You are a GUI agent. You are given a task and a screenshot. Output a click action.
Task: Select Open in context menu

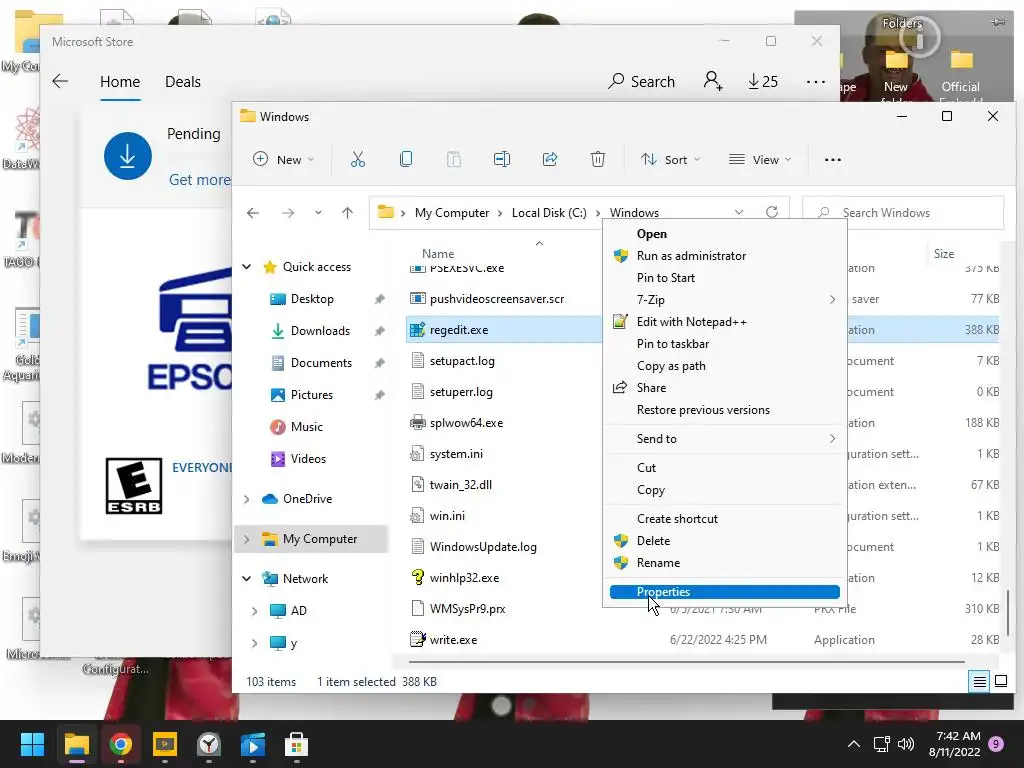tap(725, 234)
